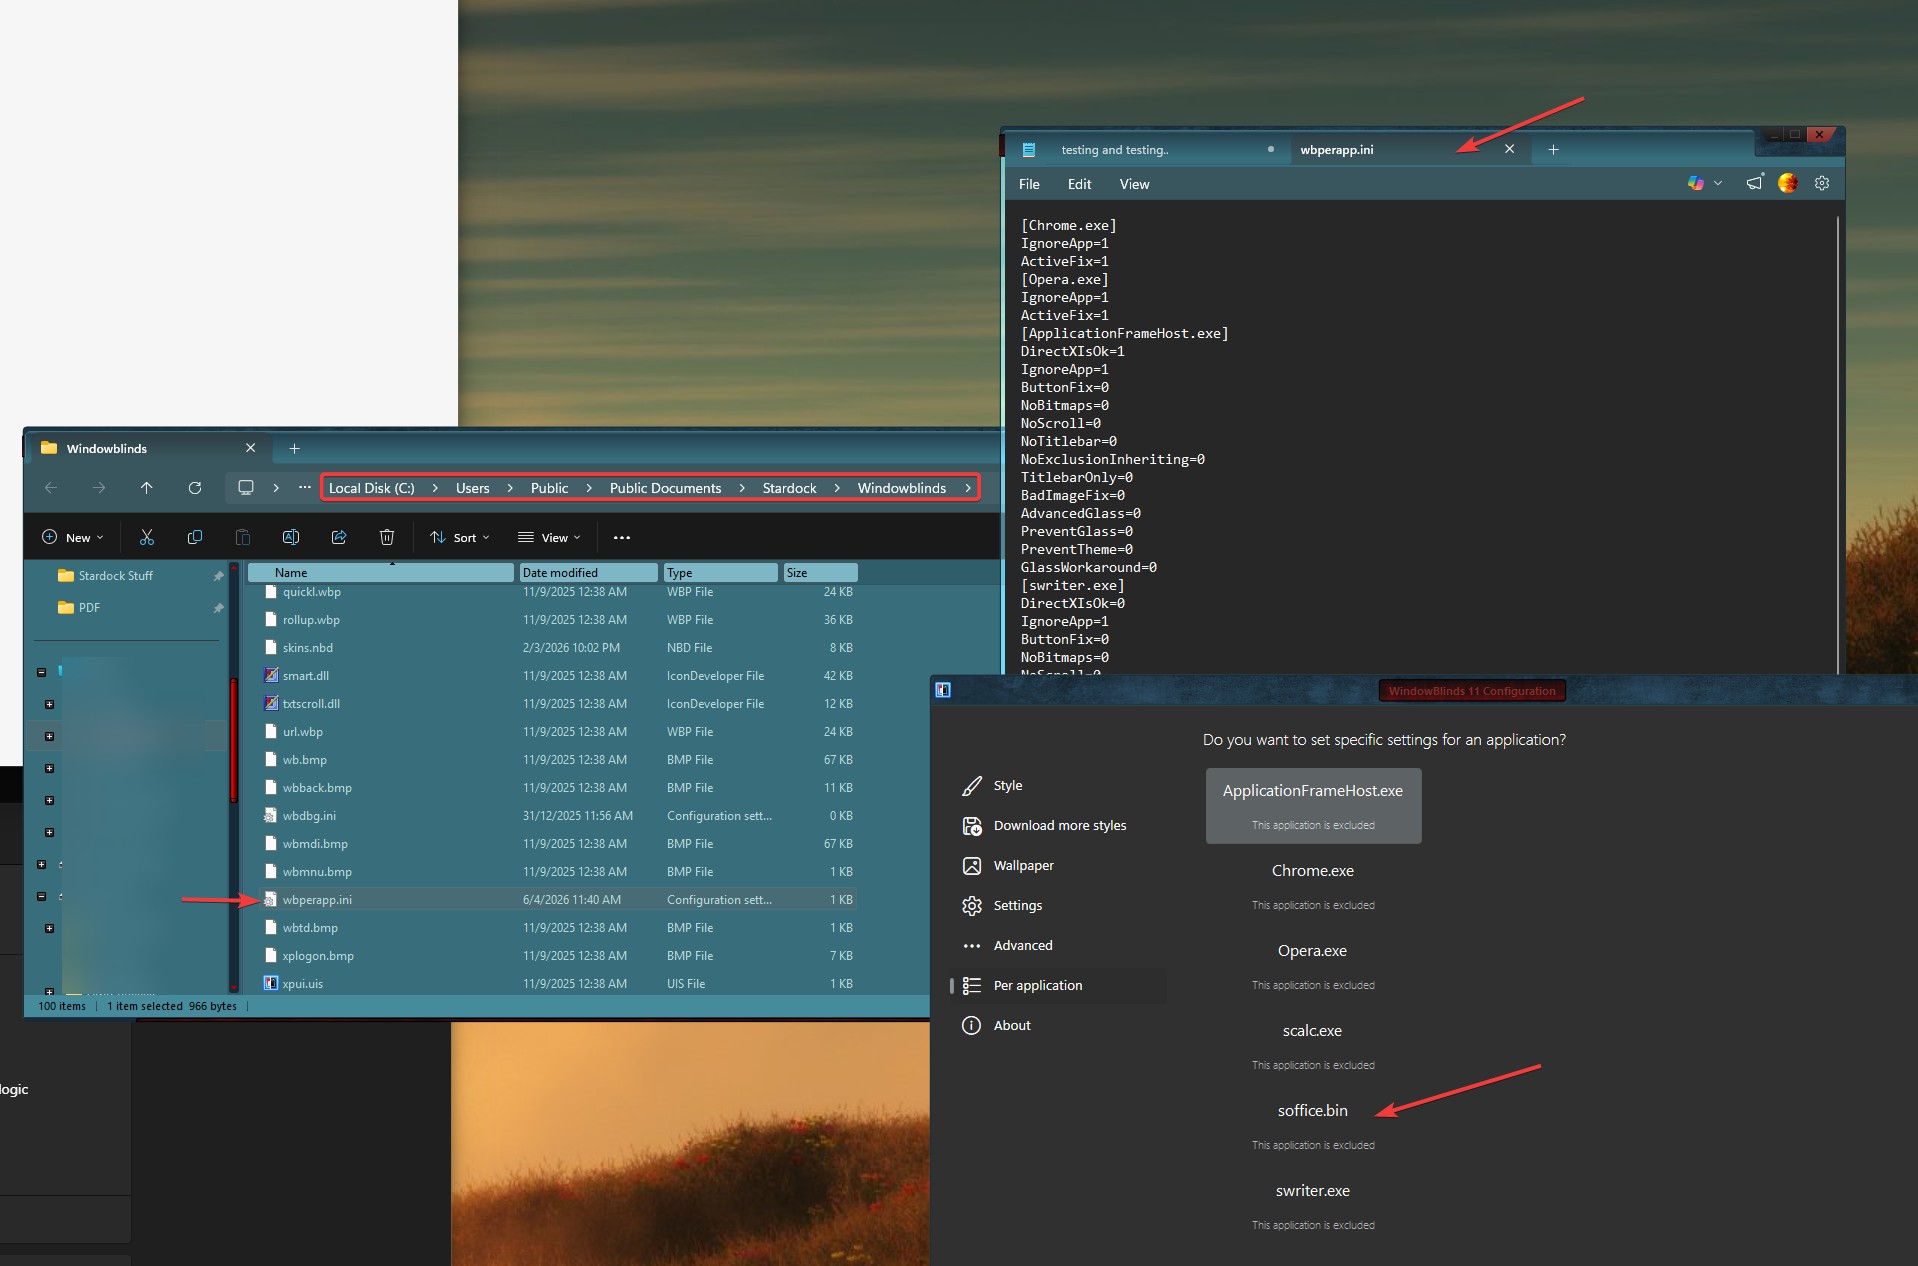Open the Edit menu in Notepad
1918x1266 pixels.
[x=1079, y=185]
